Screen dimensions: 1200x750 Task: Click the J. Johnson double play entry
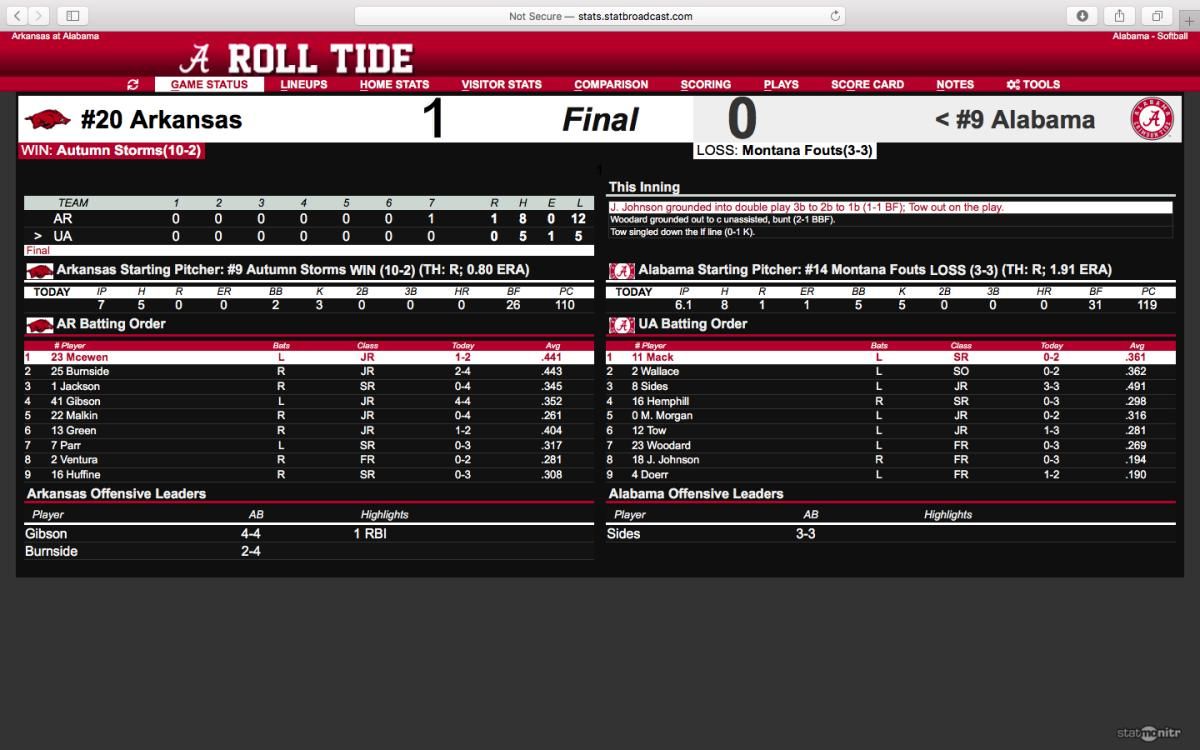pyautogui.click(x=890, y=207)
